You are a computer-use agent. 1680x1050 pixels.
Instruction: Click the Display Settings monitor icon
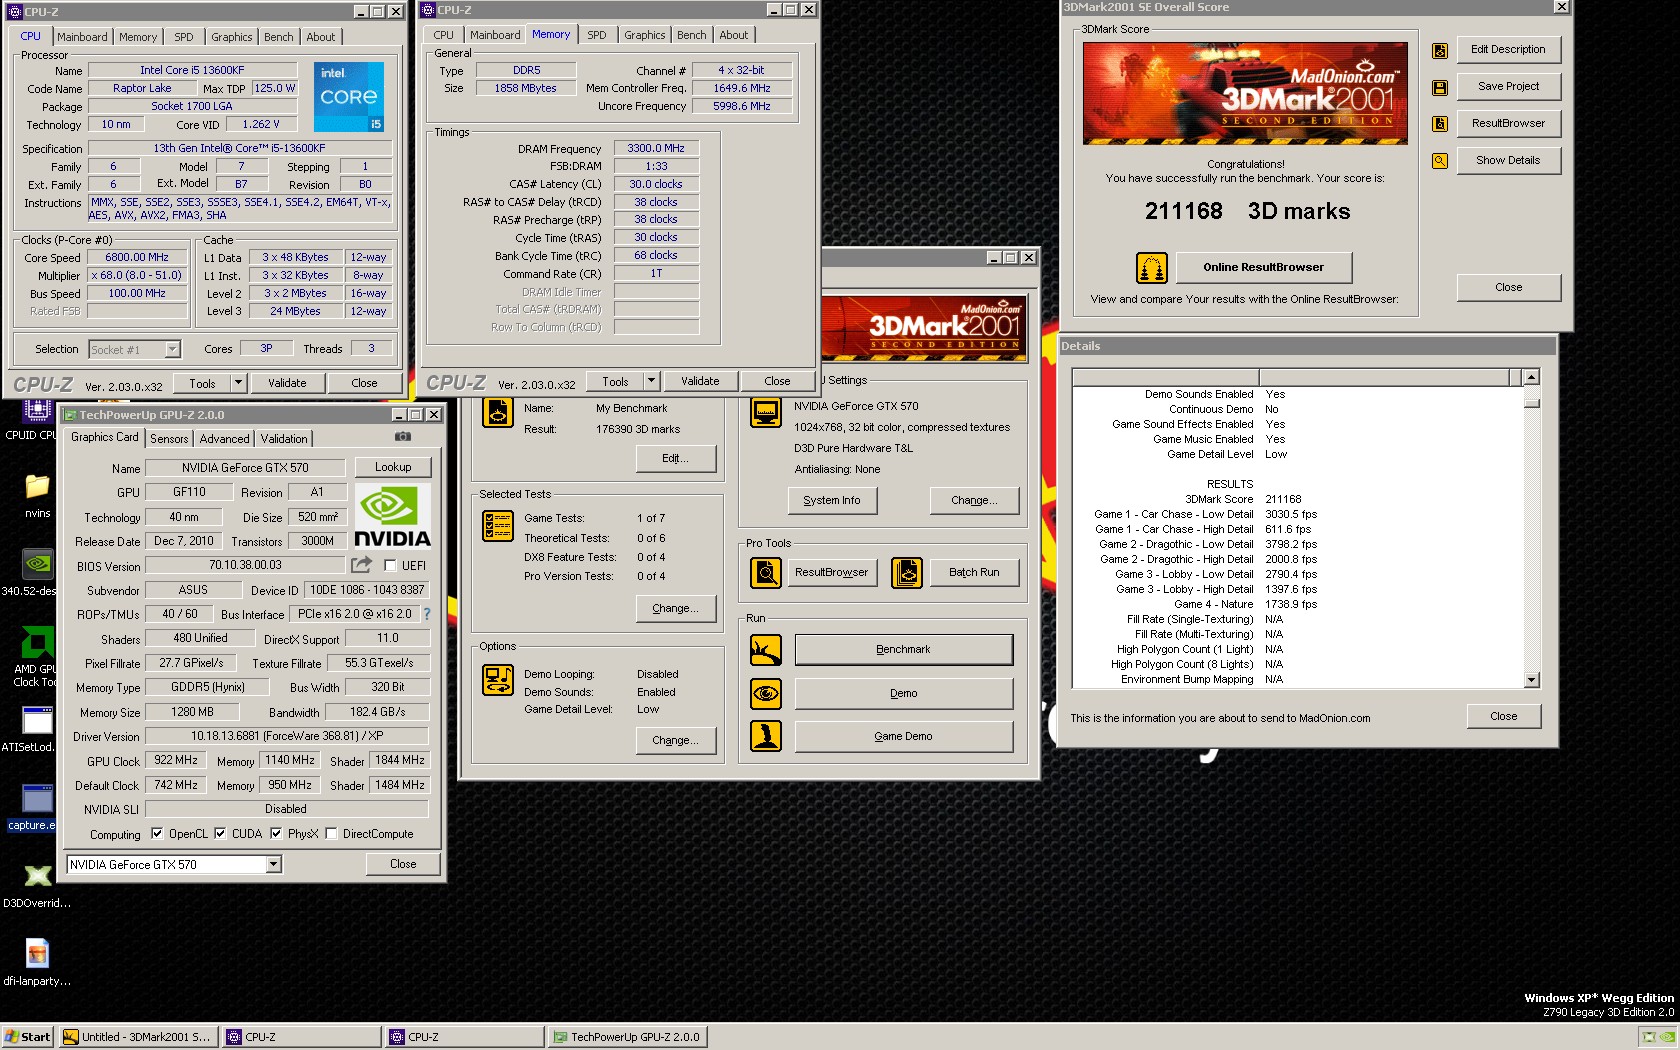click(x=766, y=412)
